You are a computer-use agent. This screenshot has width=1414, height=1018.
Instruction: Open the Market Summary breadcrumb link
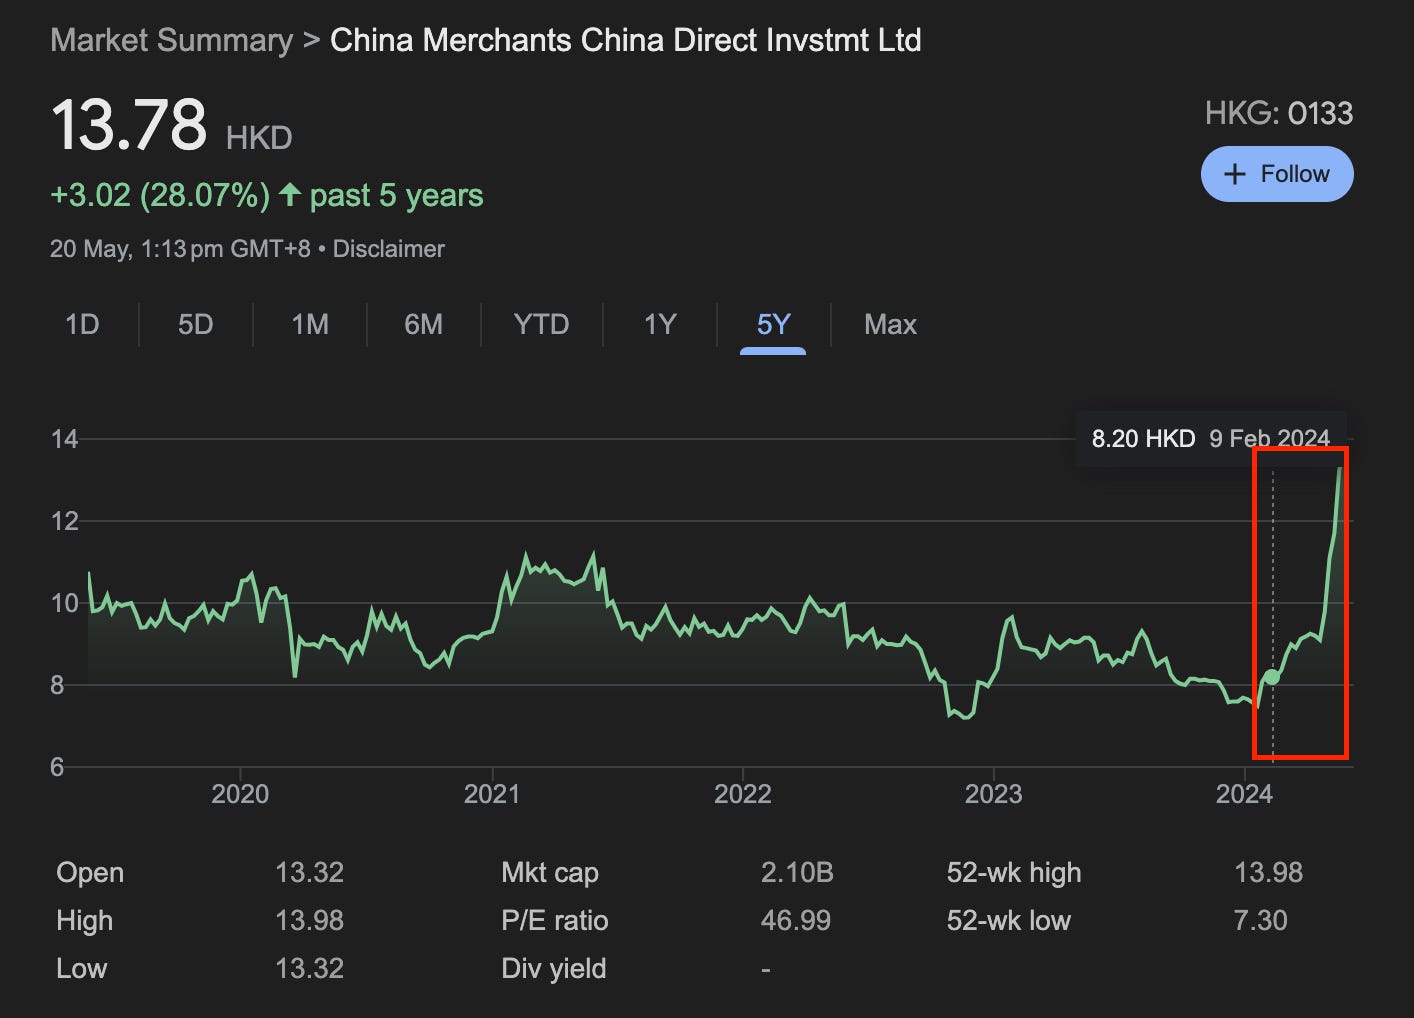click(x=171, y=40)
